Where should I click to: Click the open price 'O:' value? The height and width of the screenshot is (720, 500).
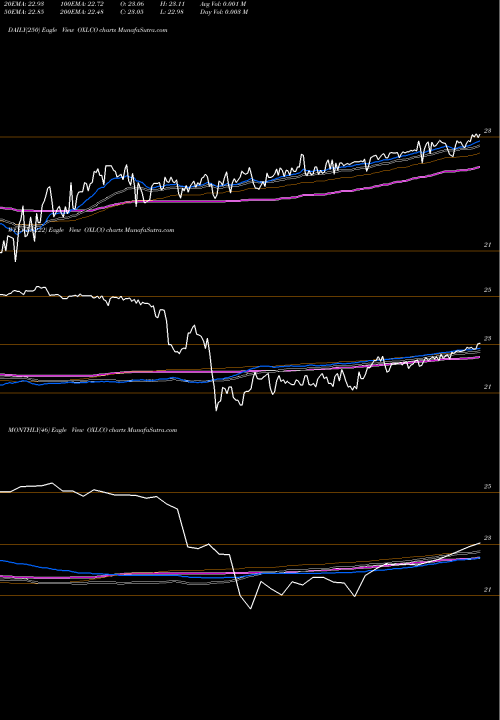click(x=132, y=4)
